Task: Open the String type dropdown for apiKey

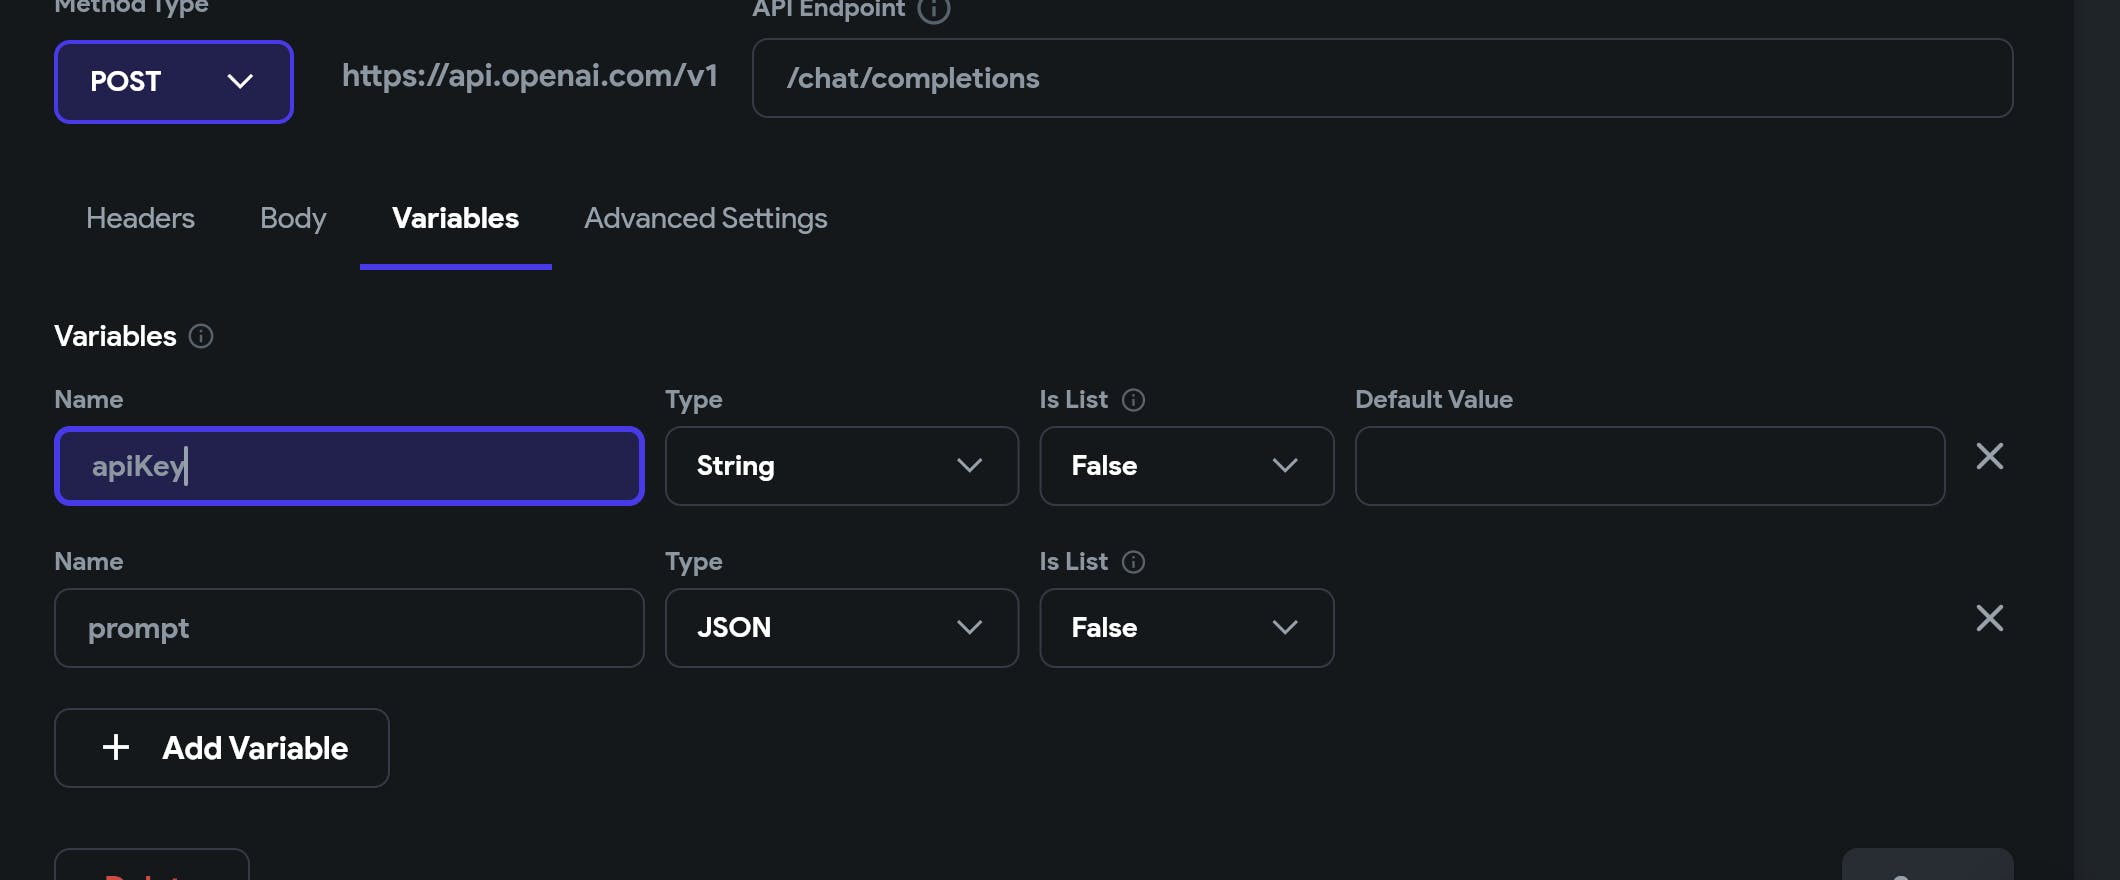Action: point(841,466)
